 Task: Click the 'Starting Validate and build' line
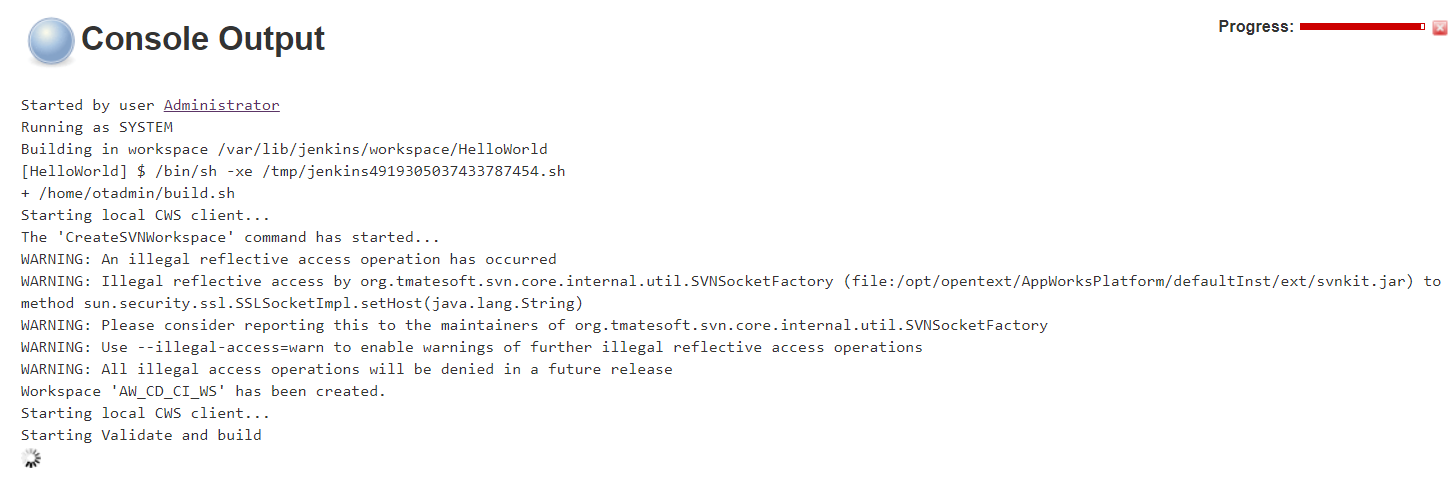[x=141, y=435]
